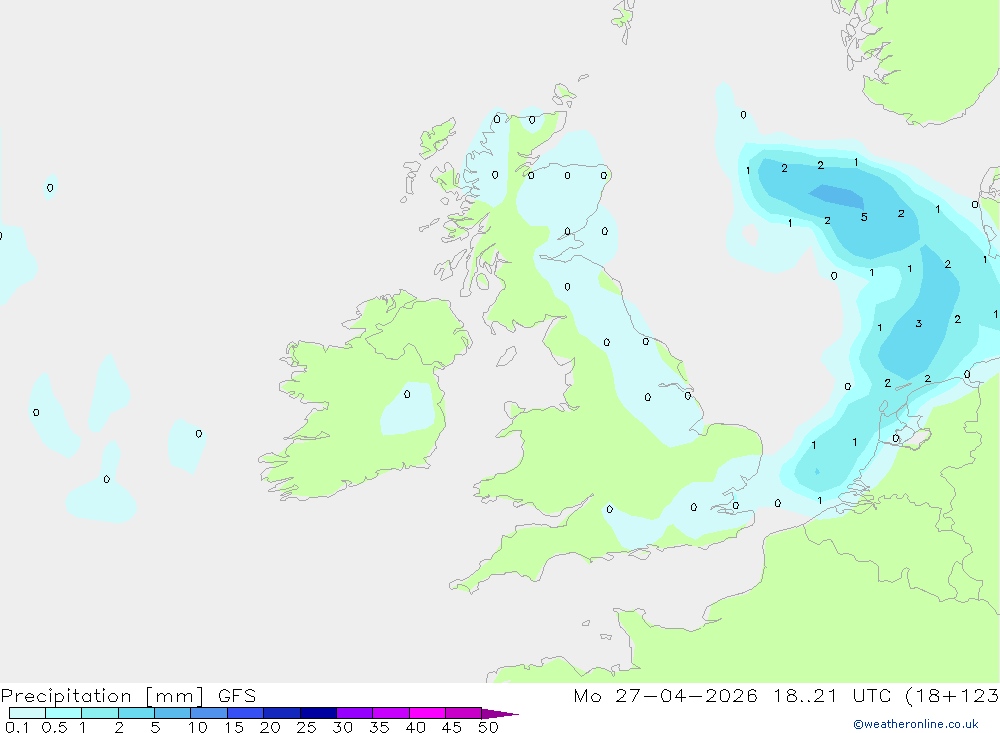Select the legend swatch between 15 and 20

pyautogui.click(x=246, y=713)
